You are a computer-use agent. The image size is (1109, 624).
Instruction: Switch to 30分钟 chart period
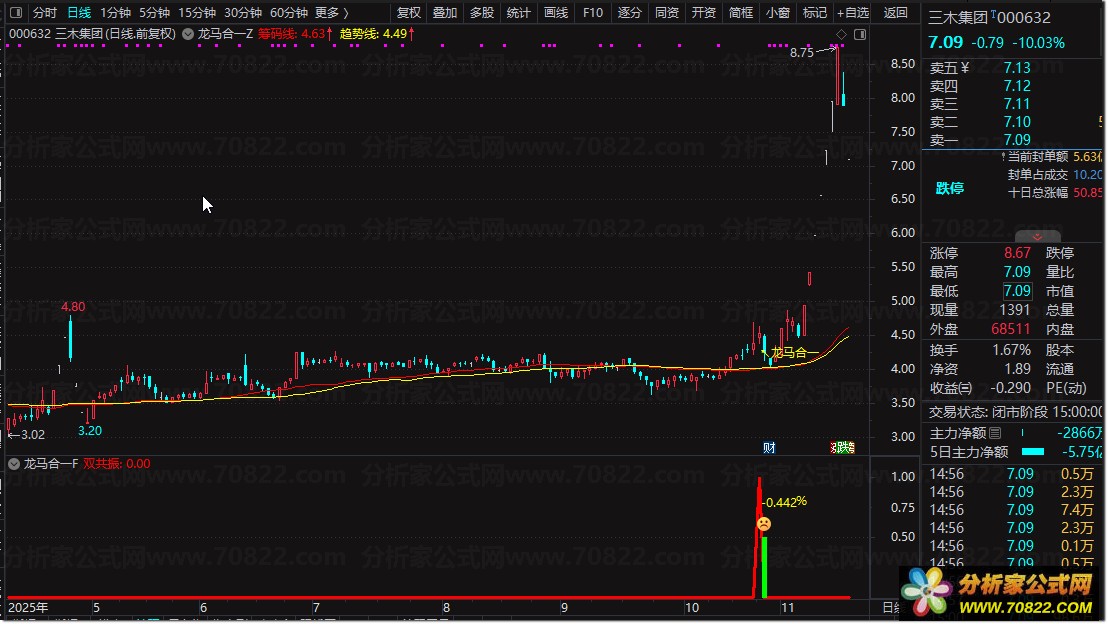243,13
